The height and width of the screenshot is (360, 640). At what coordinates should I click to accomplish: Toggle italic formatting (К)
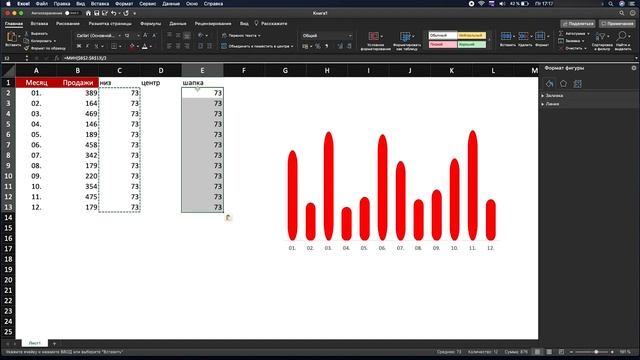[x=87, y=46]
